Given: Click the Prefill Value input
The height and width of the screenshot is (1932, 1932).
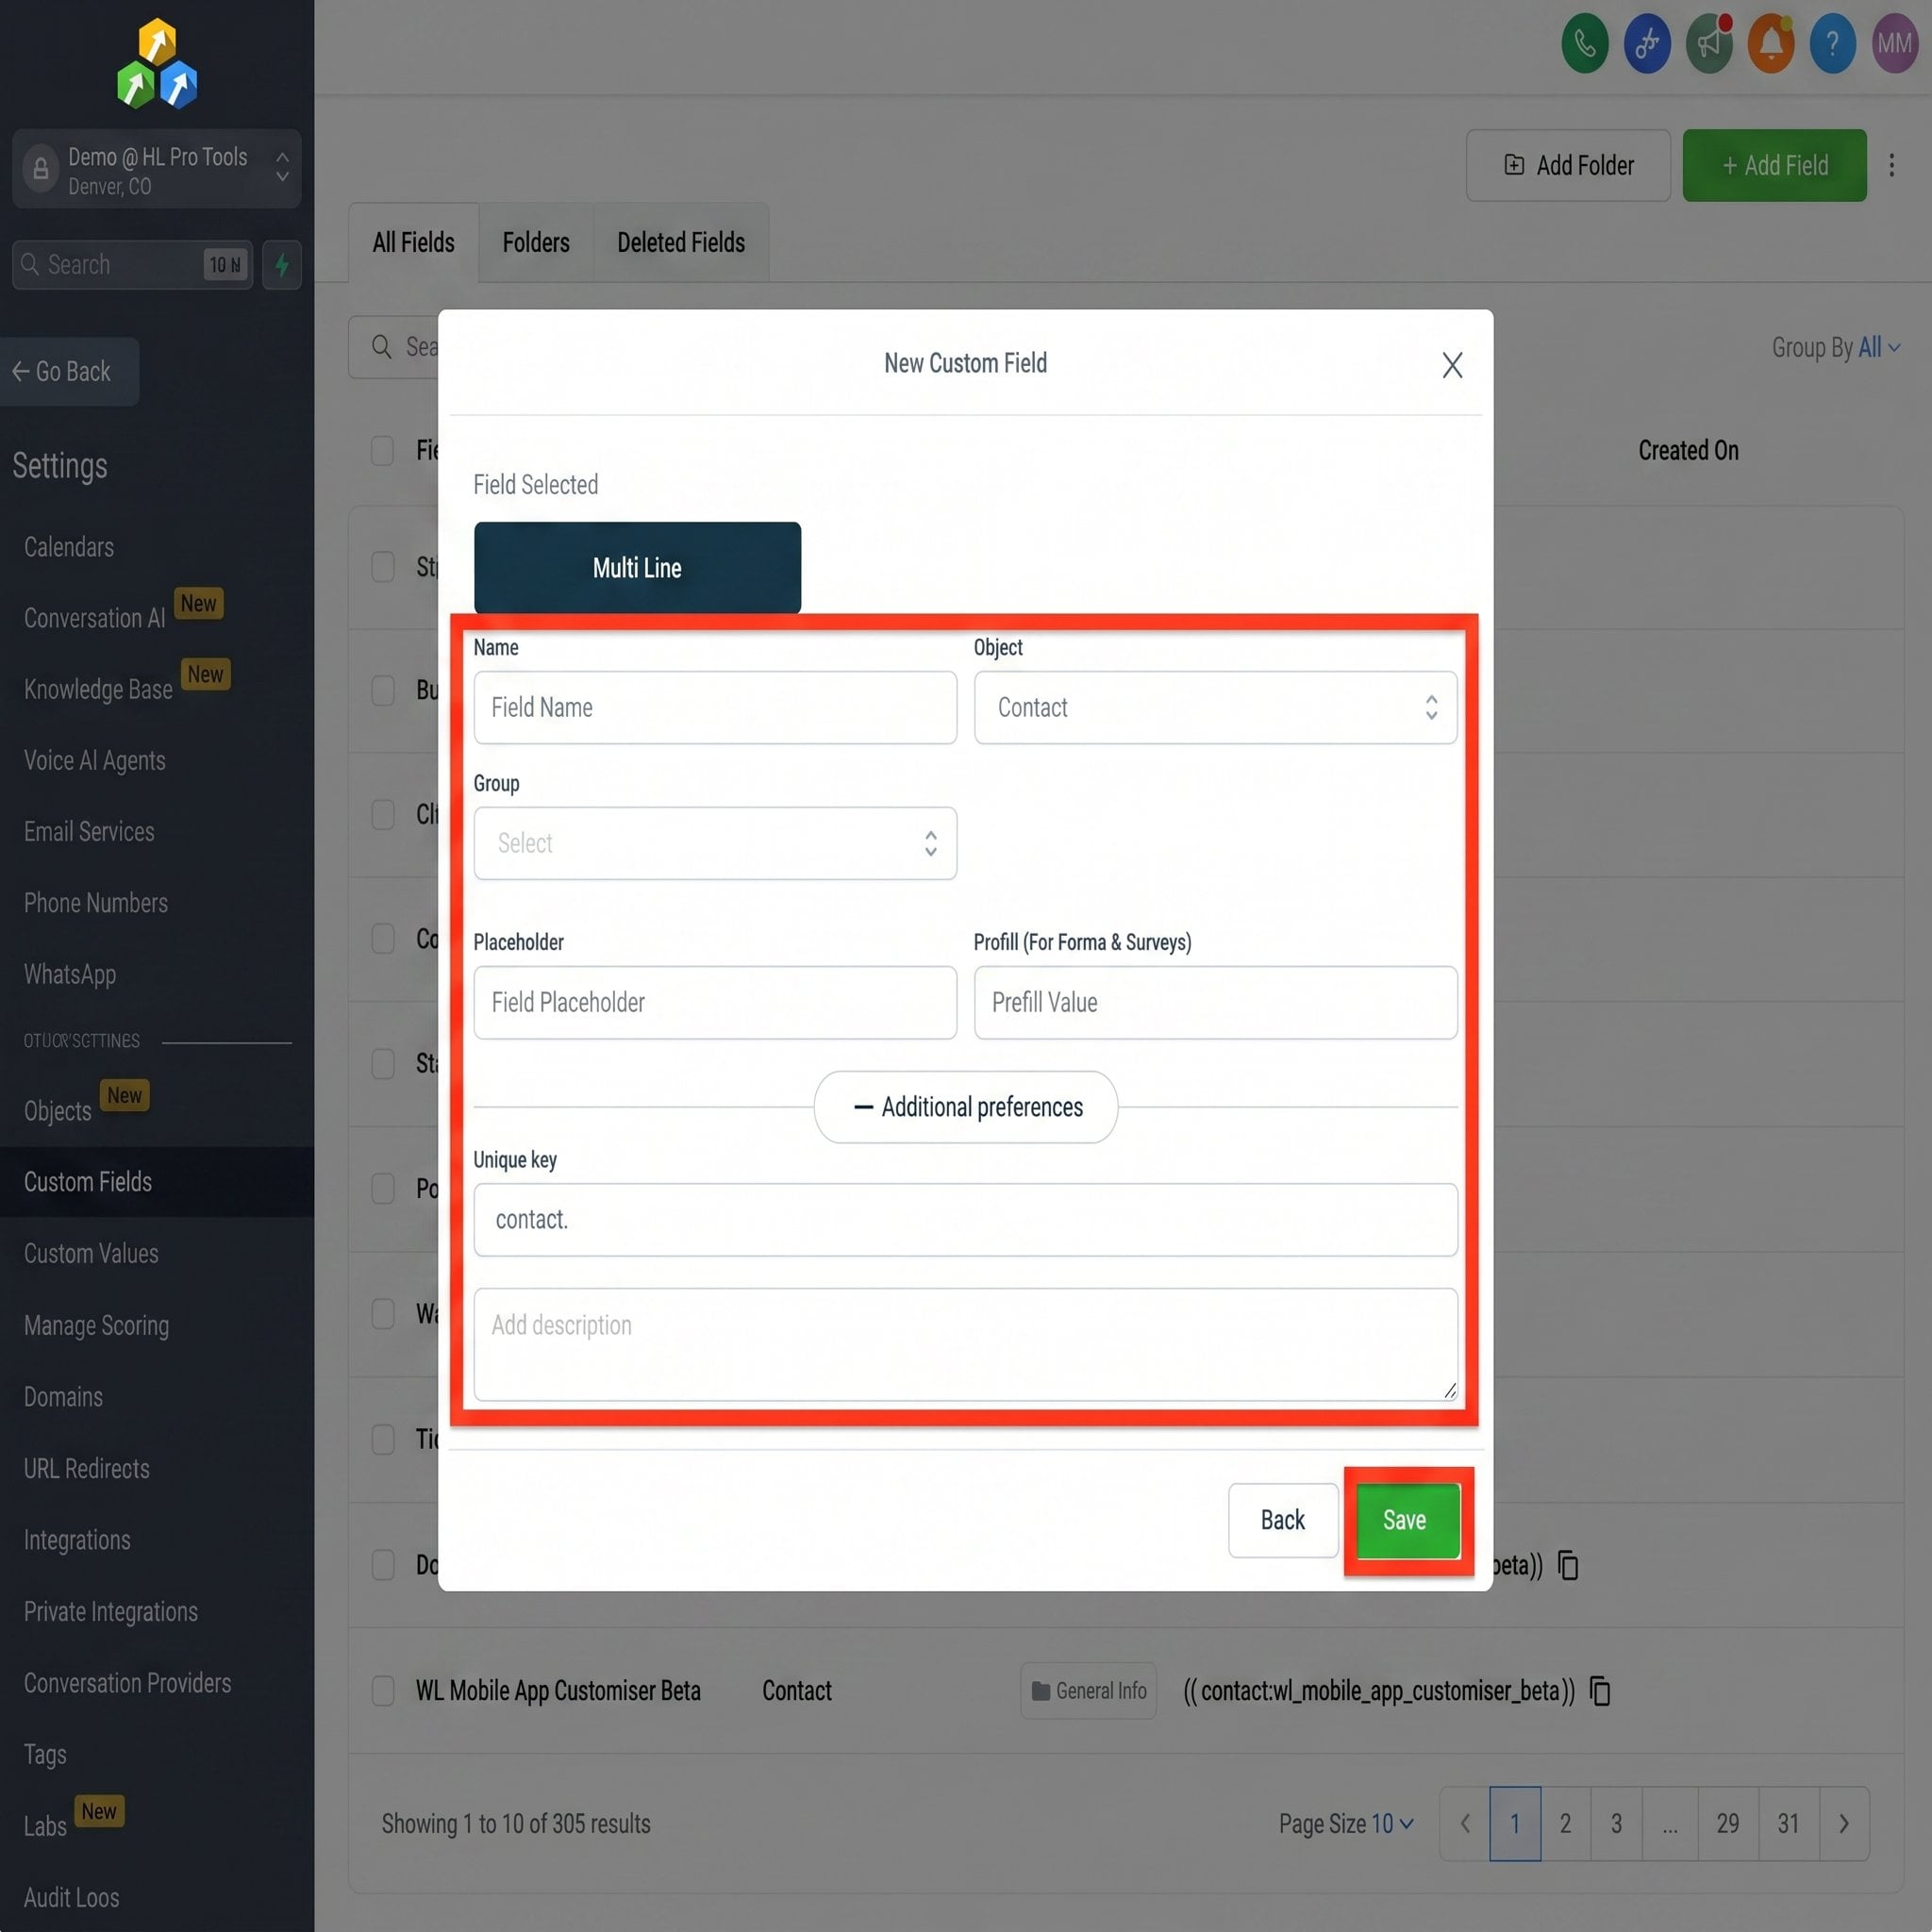Looking at the screenshot, I should [x=1215, y=1002].
